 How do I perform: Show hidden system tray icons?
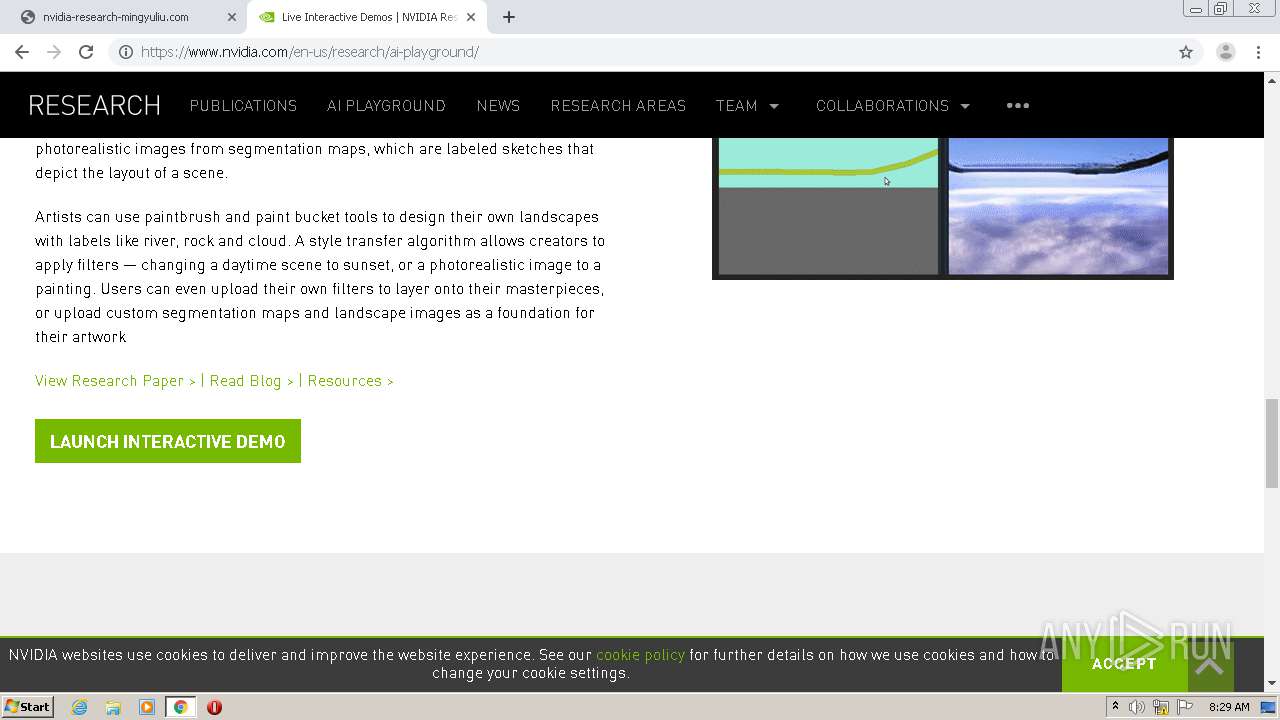pos(1115,707)
